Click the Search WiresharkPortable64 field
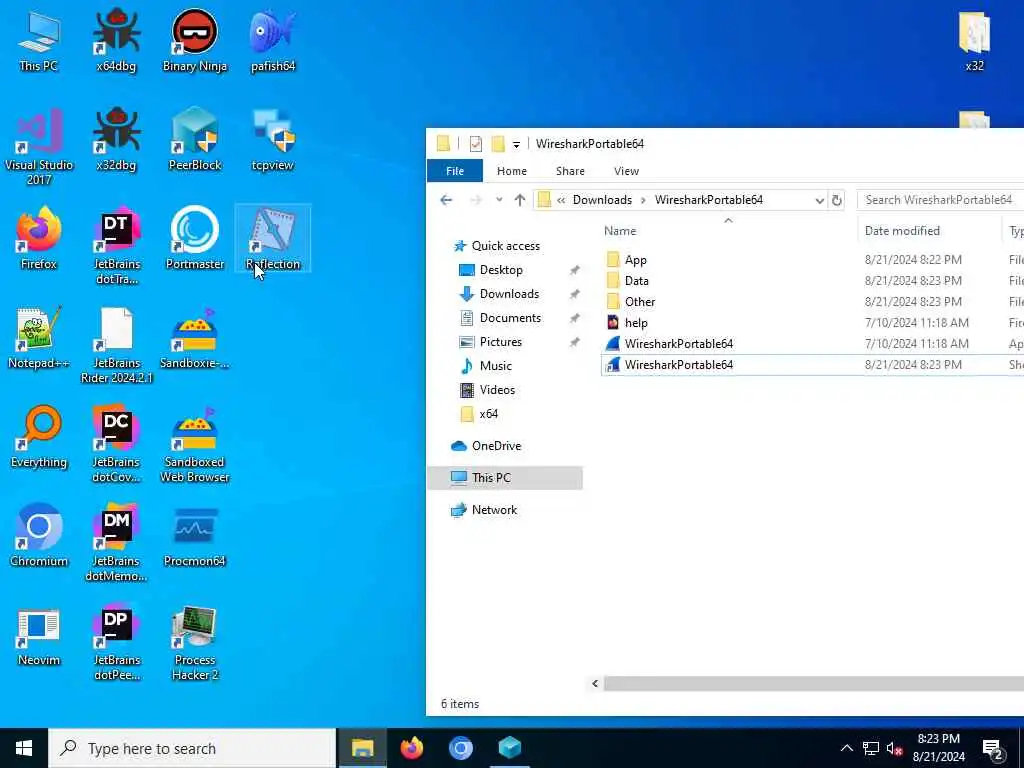Screen dimensions: 1024x768 pyautogui.click(x=940, y=200)
